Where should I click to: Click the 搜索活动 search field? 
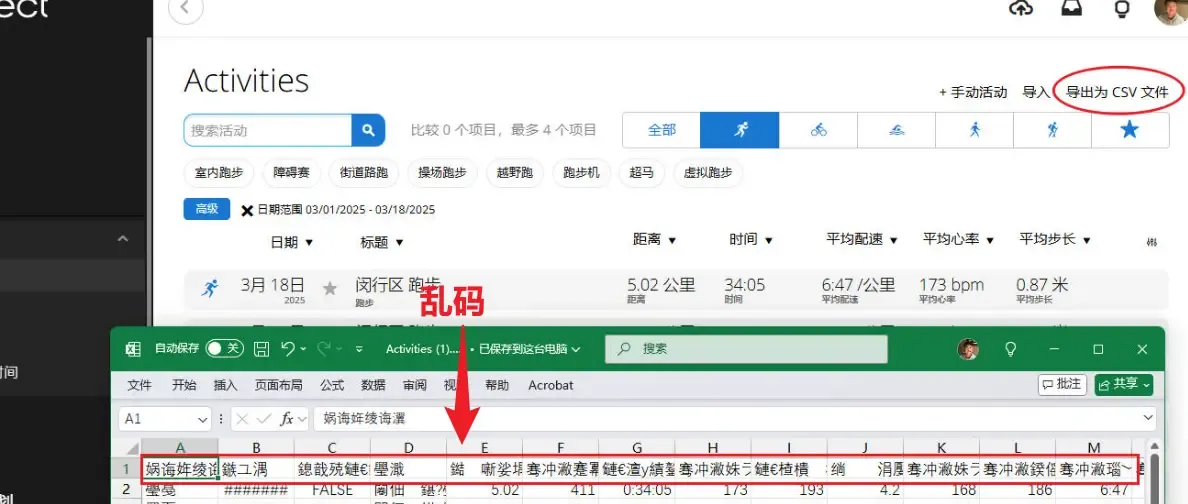(x=267, y=130)
